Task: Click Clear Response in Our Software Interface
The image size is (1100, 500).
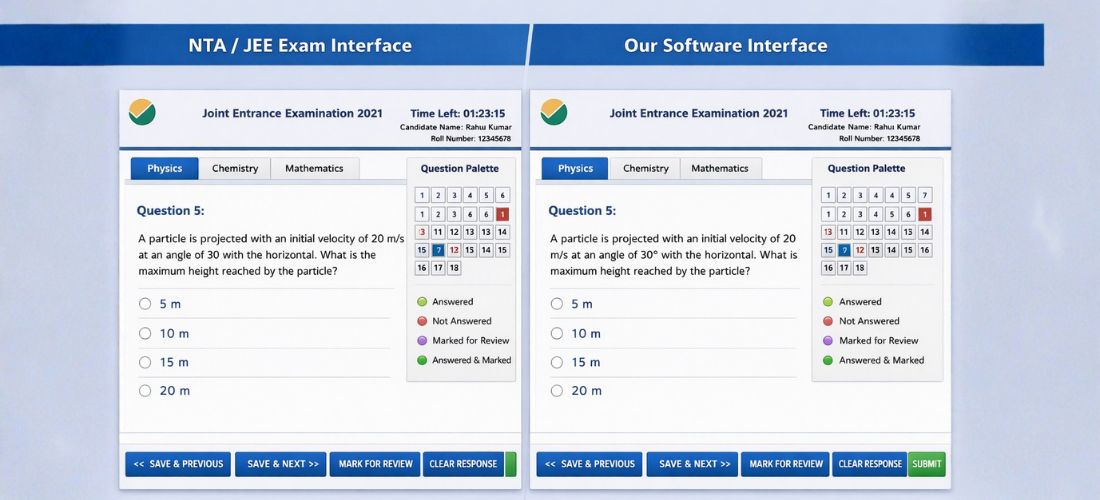Action: [870, 464]
